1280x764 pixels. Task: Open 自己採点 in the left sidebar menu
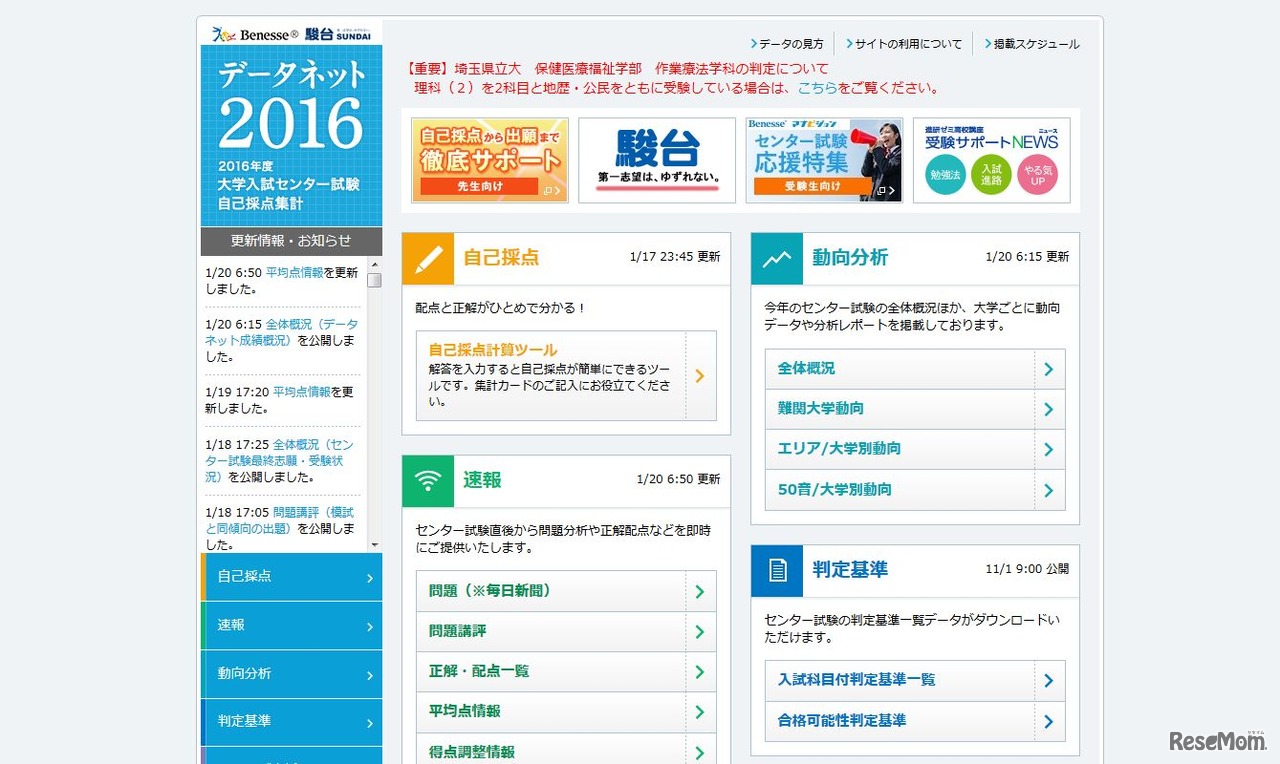click(291, 577)
